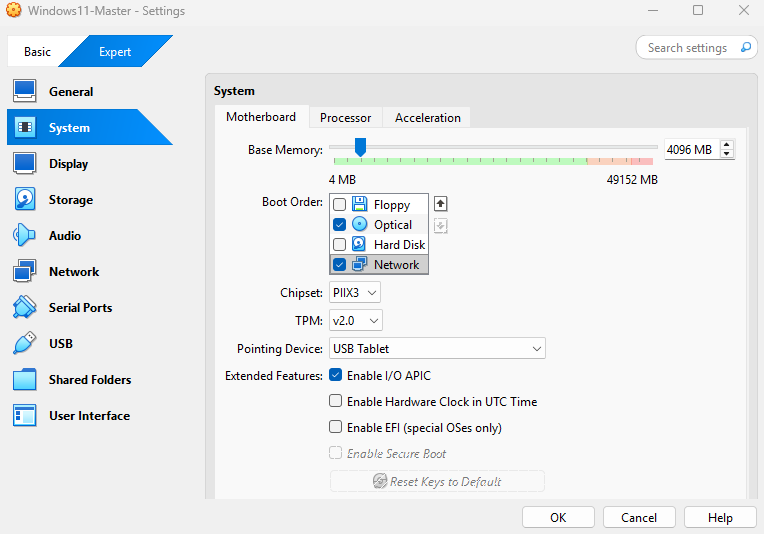
Task: Click the User Interface window icon
Action: point(24,415)
